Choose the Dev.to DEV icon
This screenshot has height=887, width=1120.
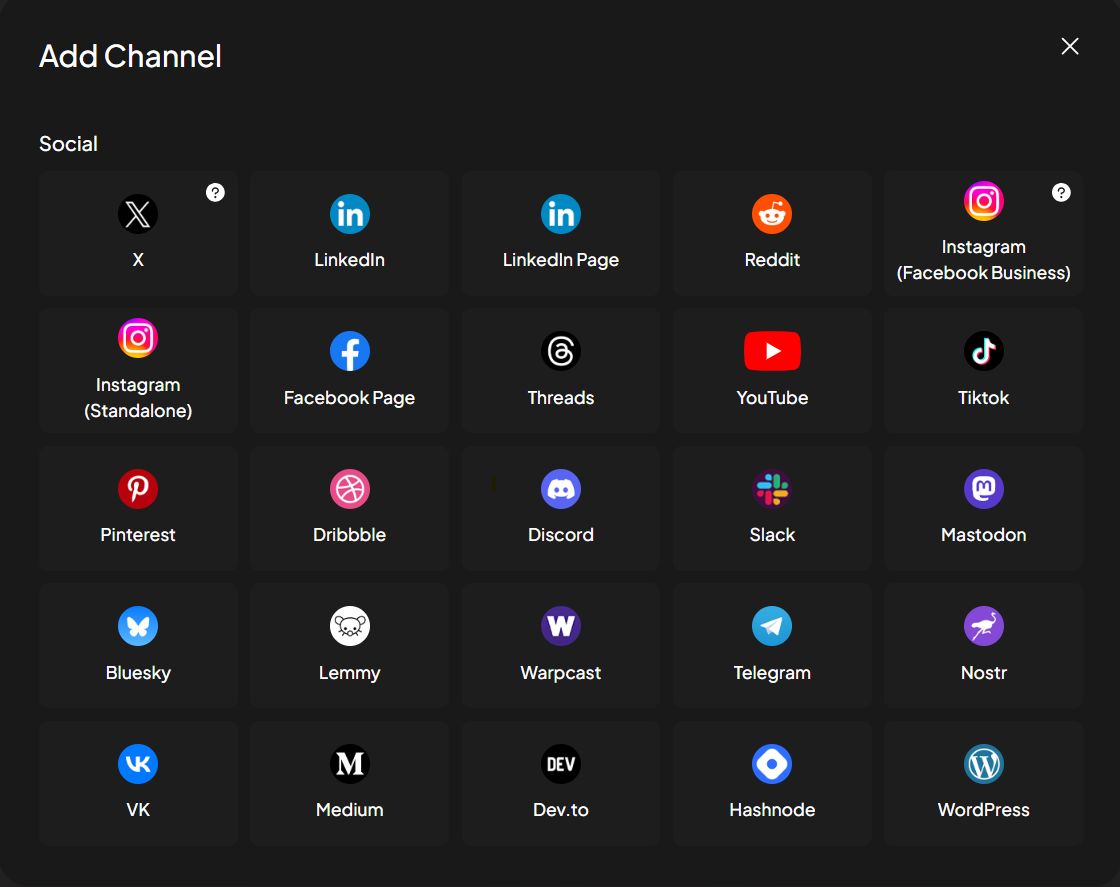point(561,764)
